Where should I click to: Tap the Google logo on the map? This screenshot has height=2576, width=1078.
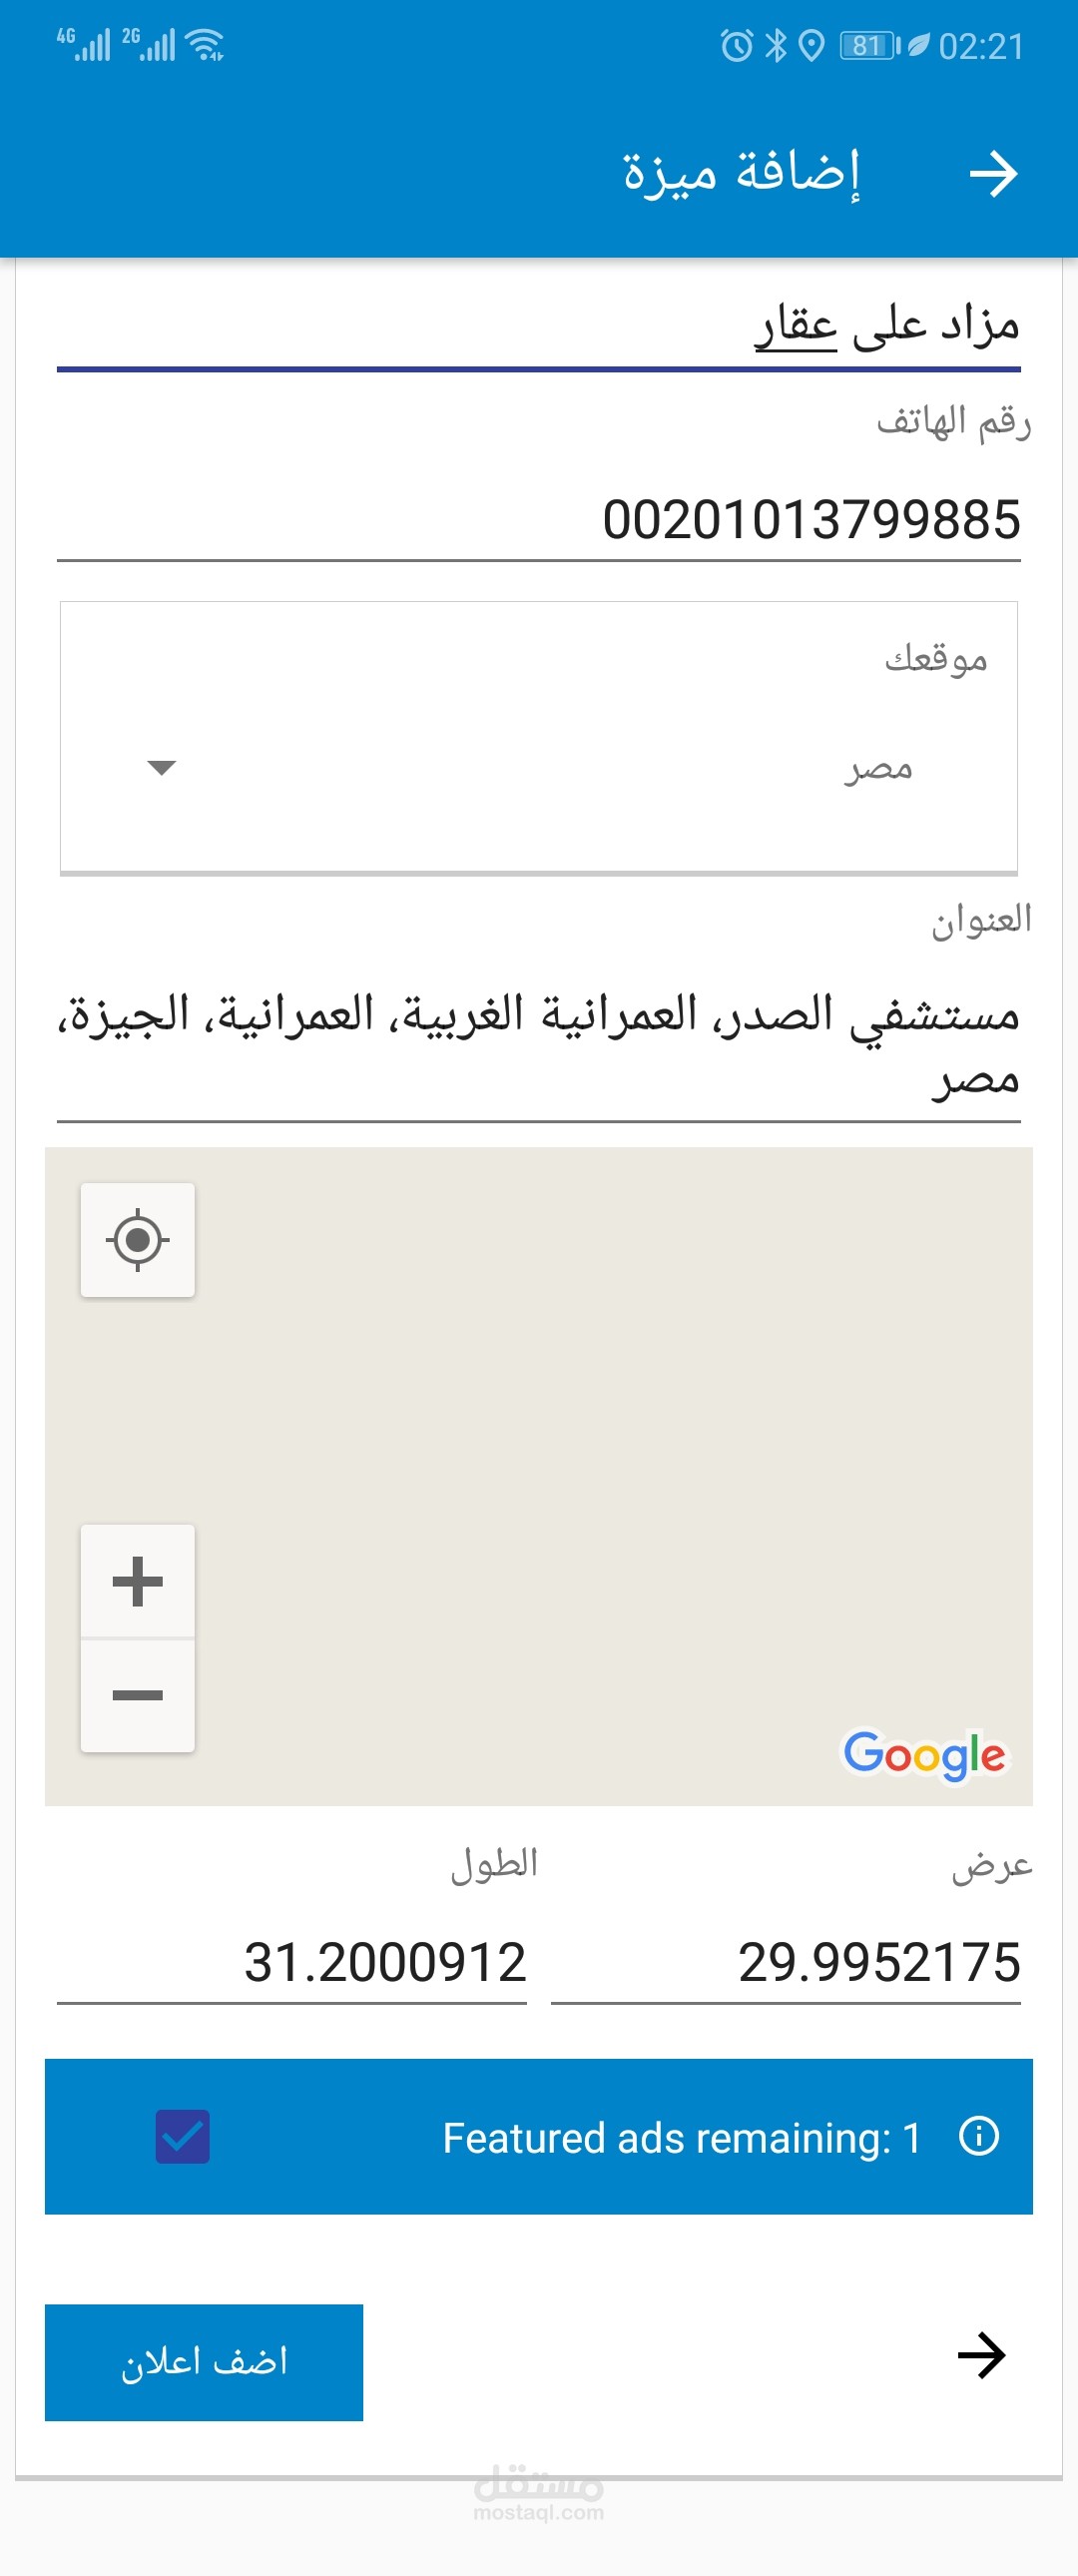point(924,1754)
